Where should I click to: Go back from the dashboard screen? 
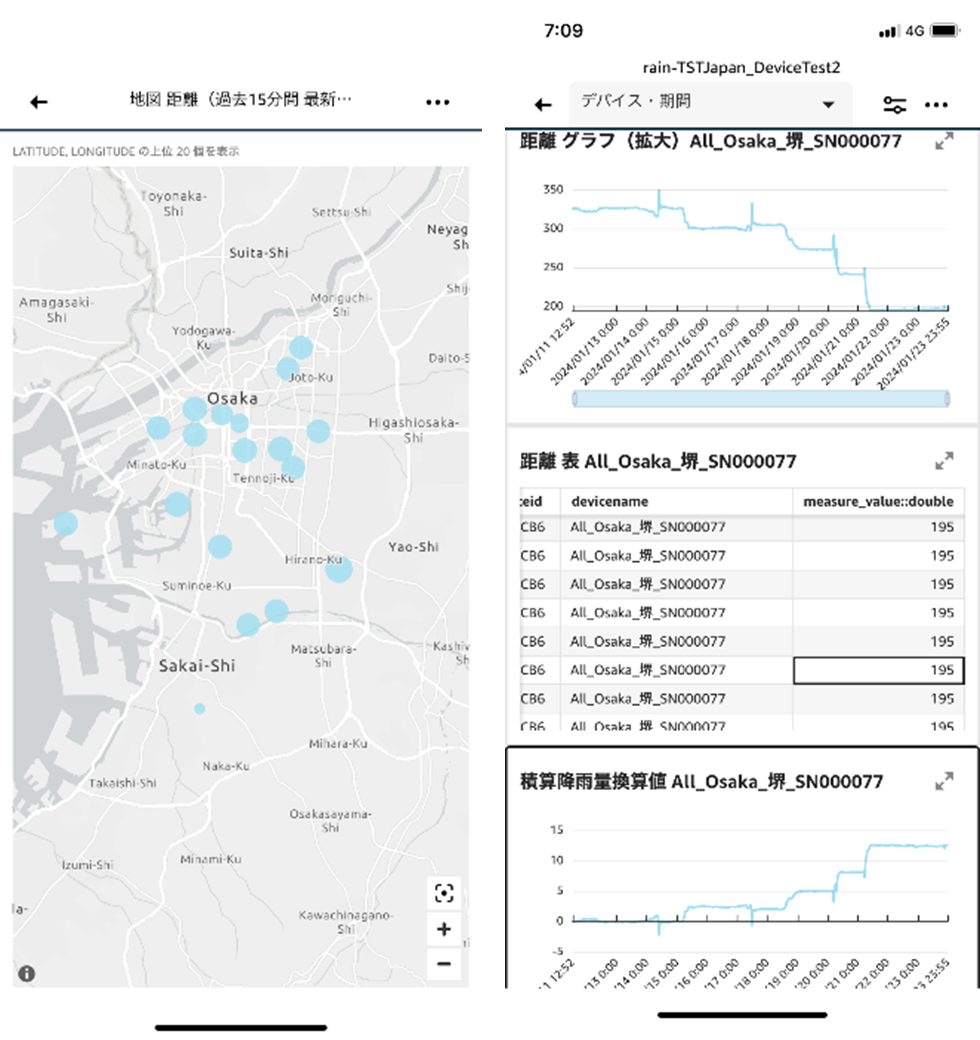tap(543, 105)
